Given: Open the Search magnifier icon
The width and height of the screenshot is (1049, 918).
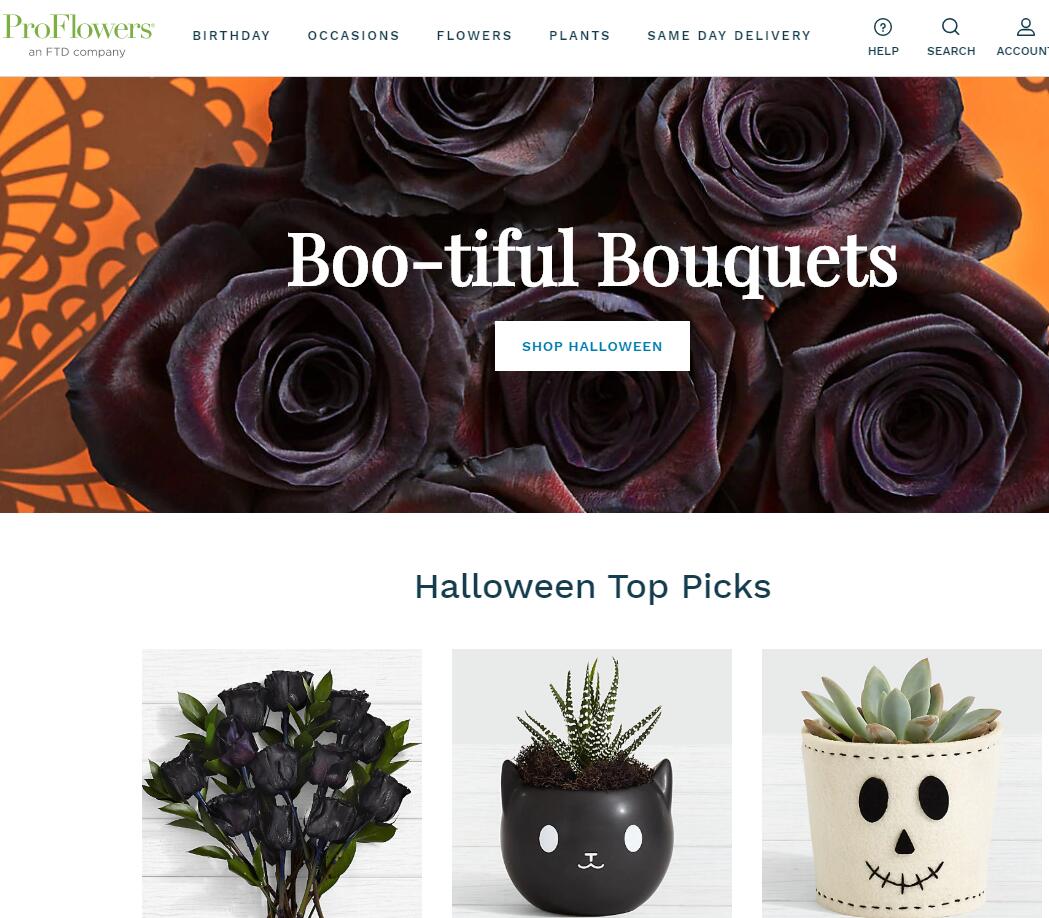Looking at the screenshot, I should pos(951,27).
